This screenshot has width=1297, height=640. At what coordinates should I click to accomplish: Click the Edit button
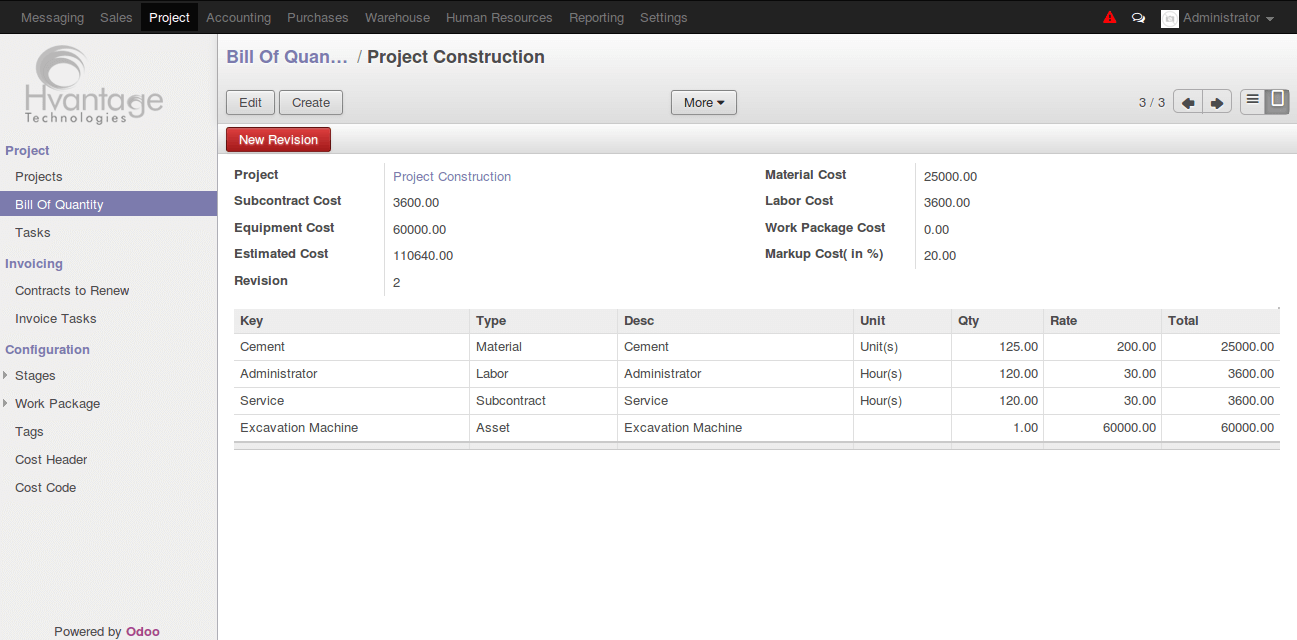[250, 102]
